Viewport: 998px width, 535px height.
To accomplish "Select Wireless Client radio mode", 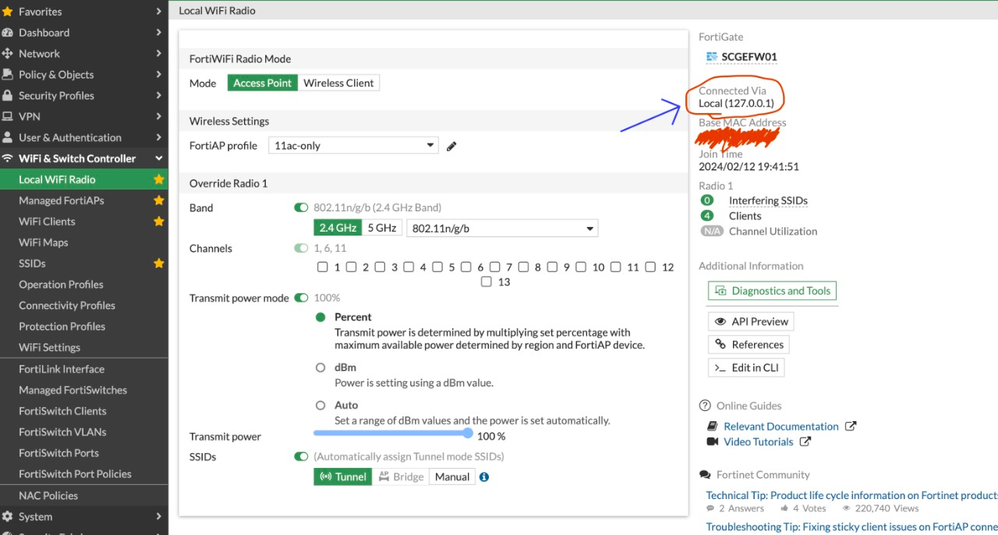I will click(339, 83).
